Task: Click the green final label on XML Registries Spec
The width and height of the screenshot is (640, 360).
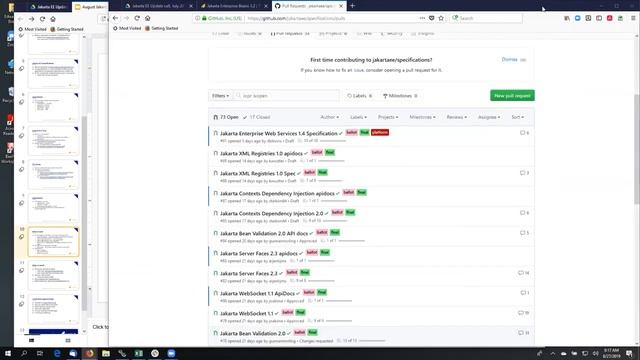Action: [x=322, y=172]
